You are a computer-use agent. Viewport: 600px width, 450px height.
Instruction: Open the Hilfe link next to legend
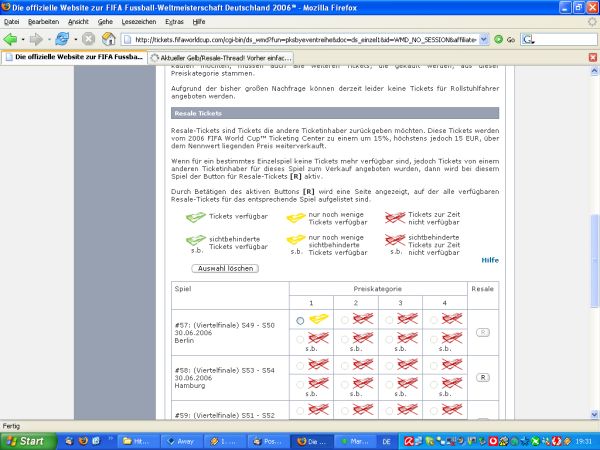coord(490,259)
